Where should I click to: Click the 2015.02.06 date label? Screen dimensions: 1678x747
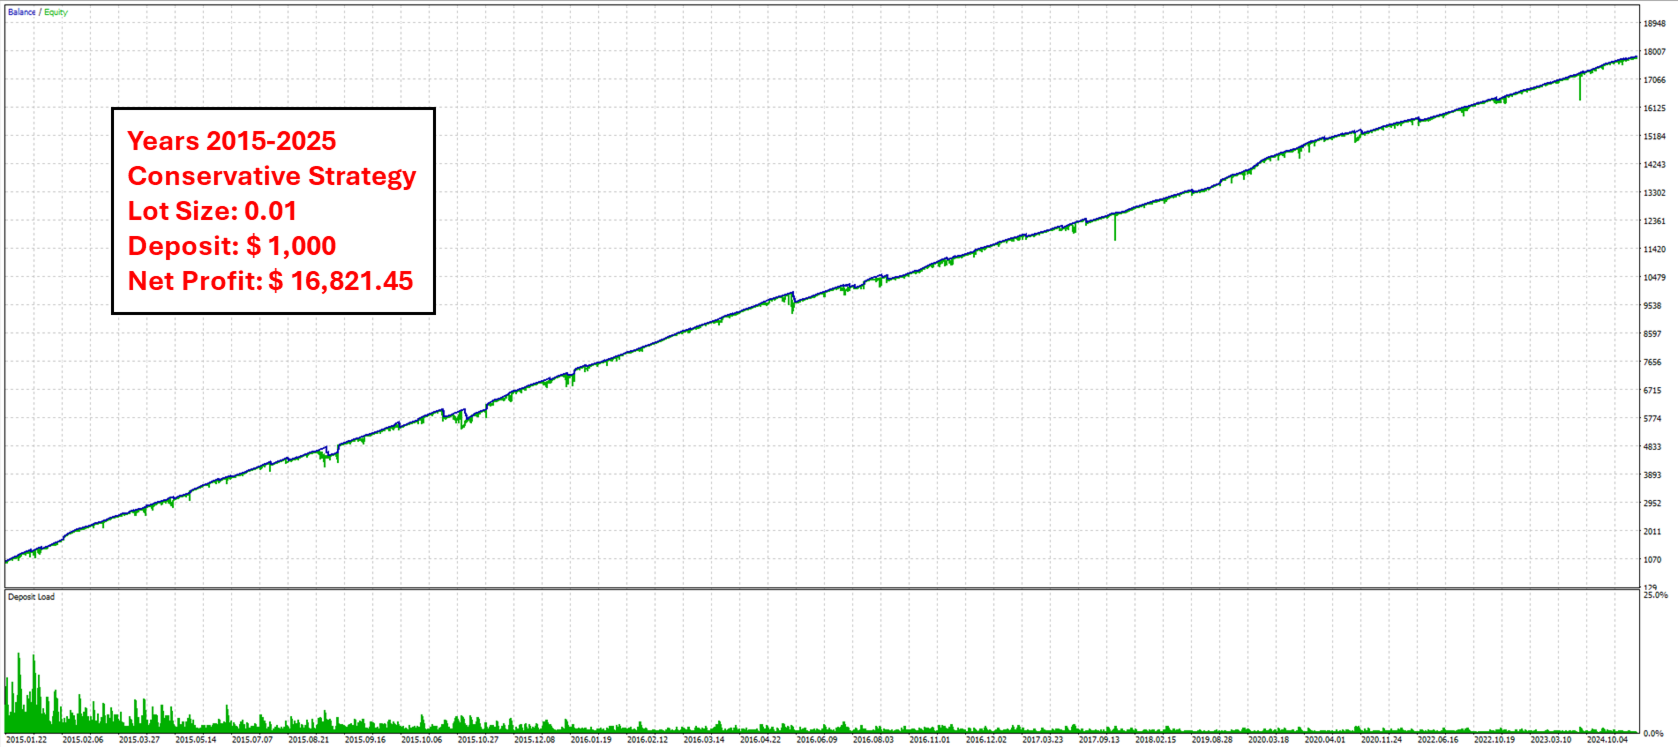coord(83,740)
